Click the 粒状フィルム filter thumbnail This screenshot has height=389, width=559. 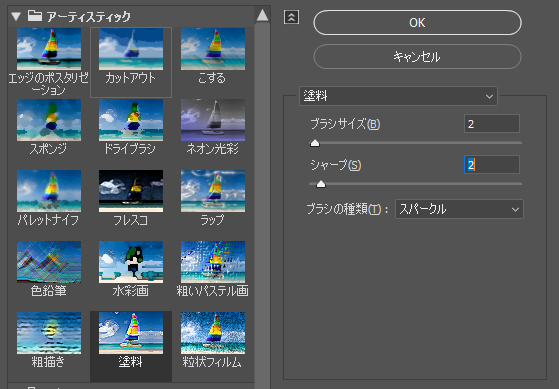213,333
